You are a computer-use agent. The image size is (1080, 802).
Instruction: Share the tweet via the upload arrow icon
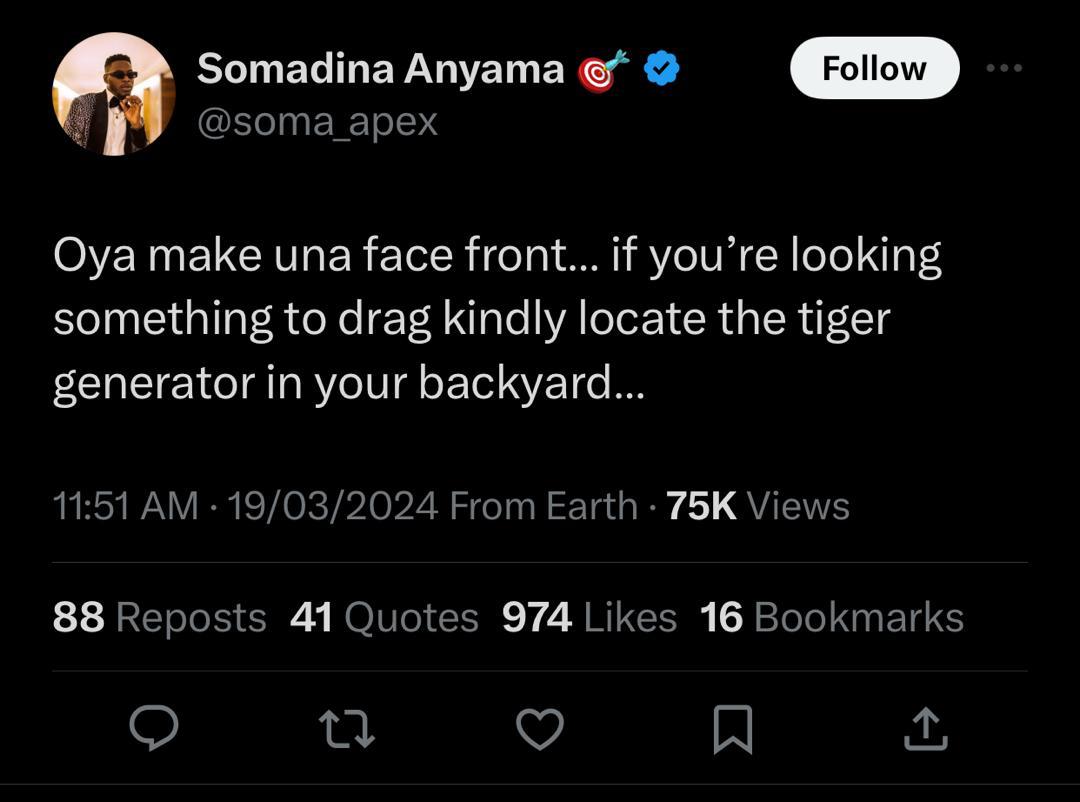pyautogui.click(x=925, y=729)
